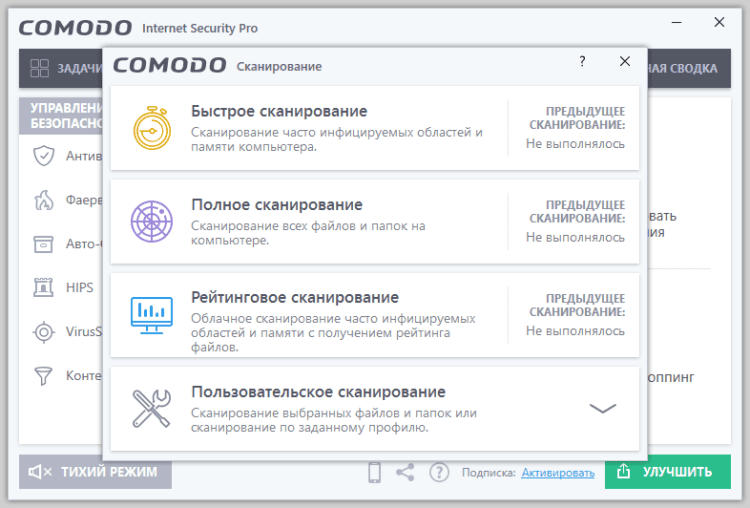Click 'Не выполнялось' status for Quick scan
Viewport: 750px width, 508px height.
(x=575, y=144)
